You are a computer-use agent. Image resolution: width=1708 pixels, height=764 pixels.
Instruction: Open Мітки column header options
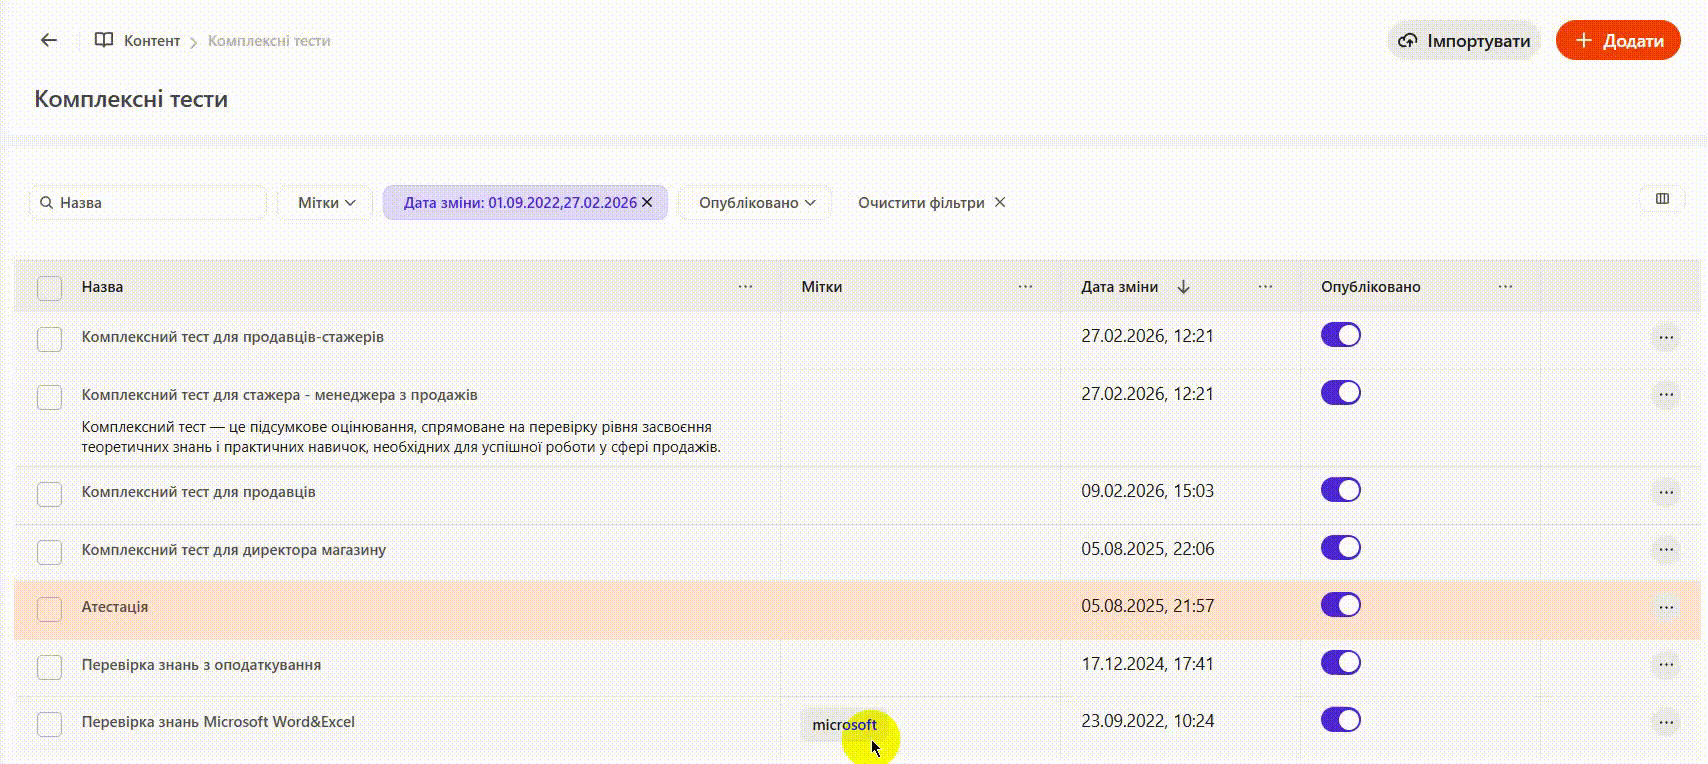click(1025, 287)
